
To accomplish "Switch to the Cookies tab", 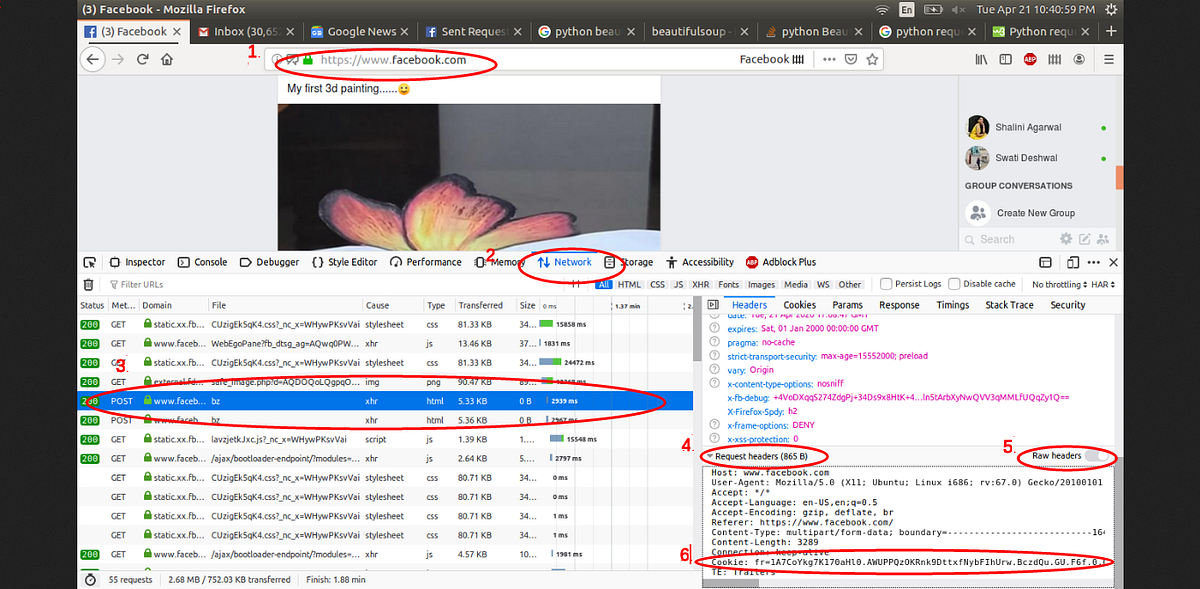I will [x=800, y=305].
